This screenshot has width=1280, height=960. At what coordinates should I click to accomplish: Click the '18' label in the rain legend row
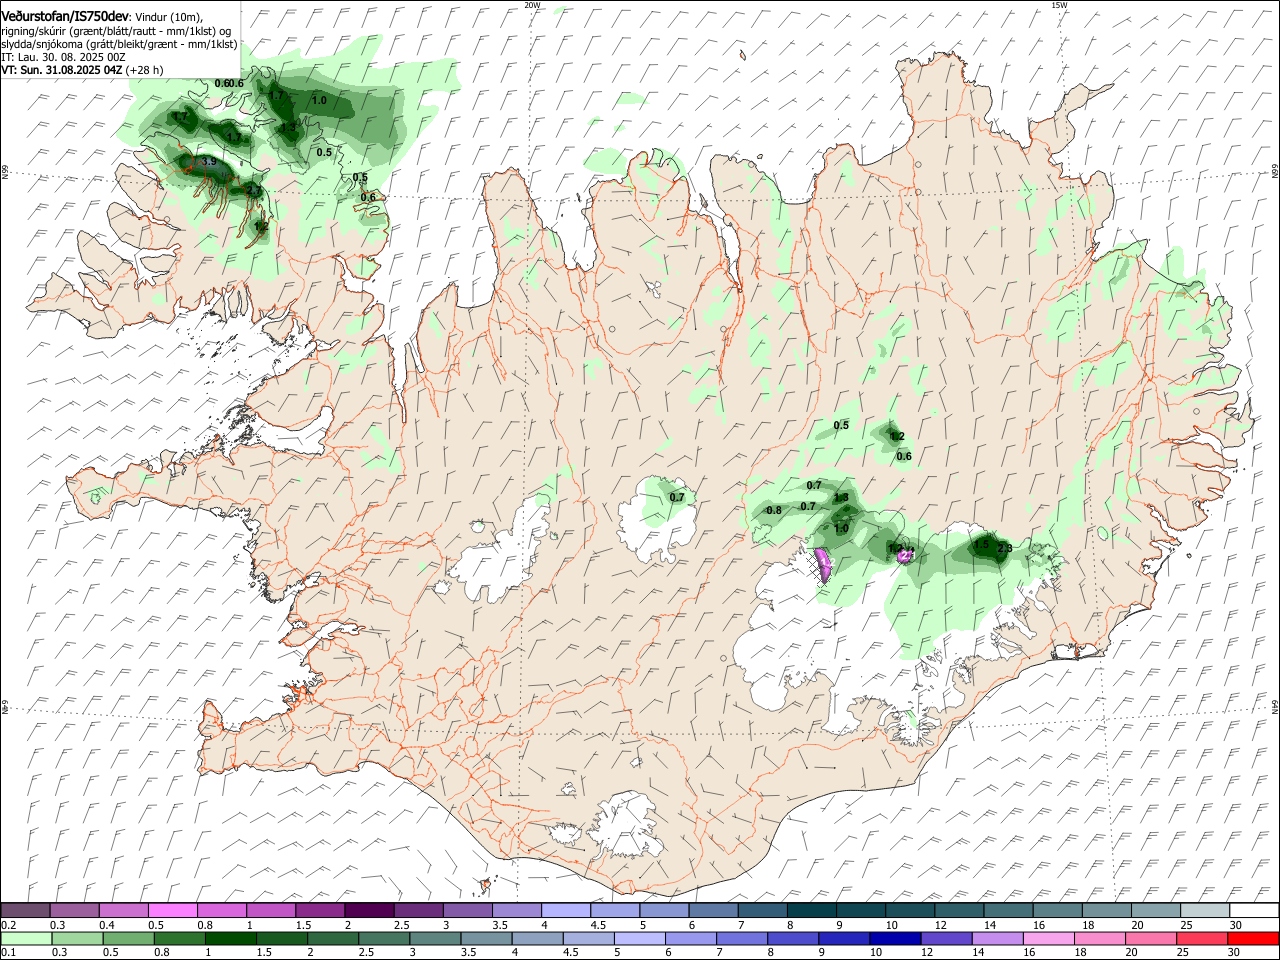1083,953
